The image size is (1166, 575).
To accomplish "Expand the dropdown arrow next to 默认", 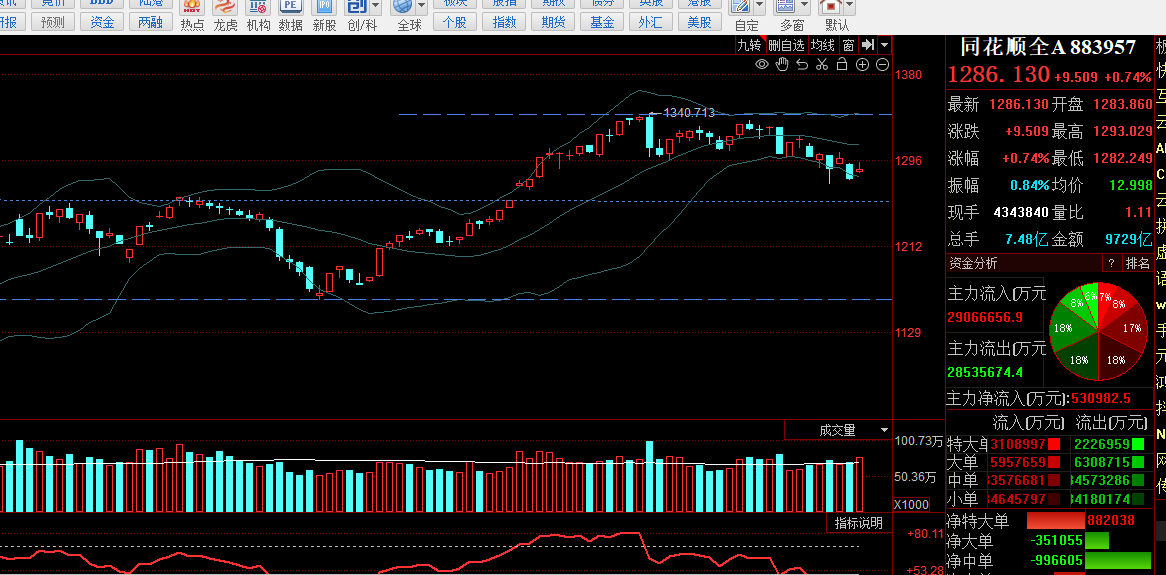I will [849, 7].
